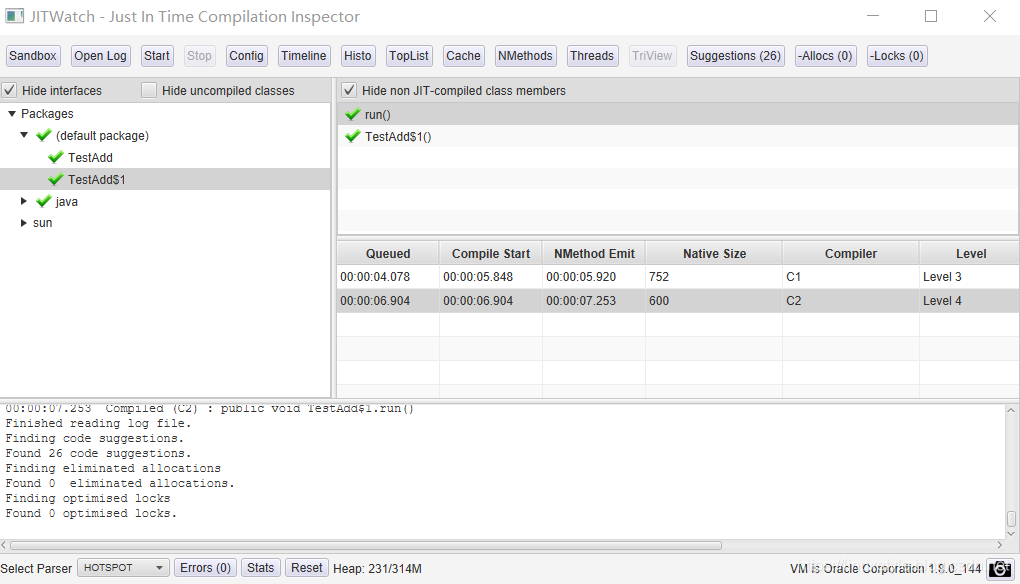Open the -Locks (0) report
This screenshot has height=584, width=1020.
pyautogui.click(x=897, y=56)
